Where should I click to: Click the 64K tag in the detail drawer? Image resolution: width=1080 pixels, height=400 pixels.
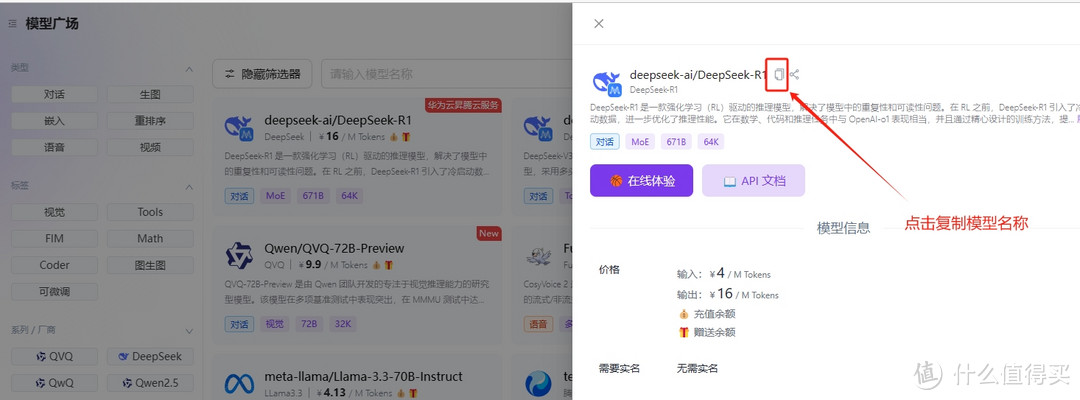[711, 142]
